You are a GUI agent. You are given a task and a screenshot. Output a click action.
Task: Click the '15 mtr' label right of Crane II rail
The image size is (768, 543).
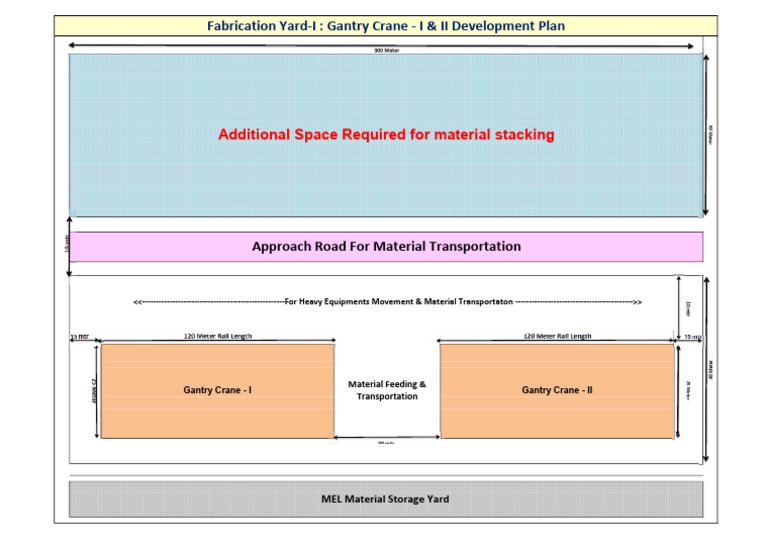click(693, 337)
